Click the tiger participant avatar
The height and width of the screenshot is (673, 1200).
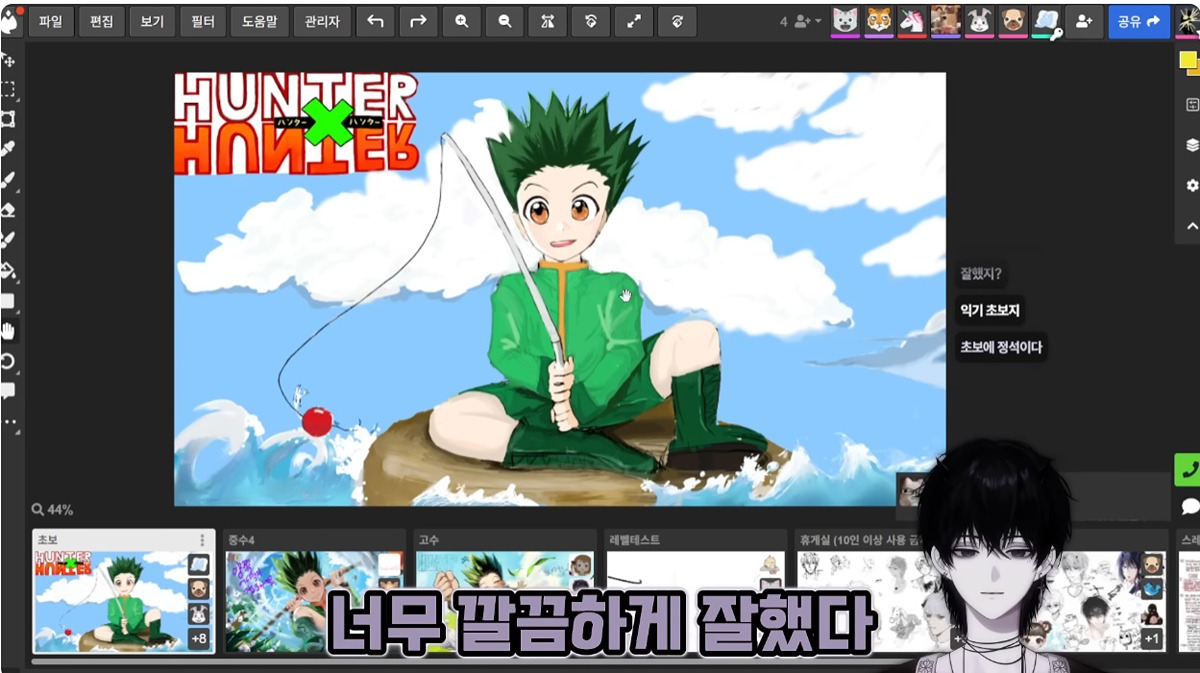pyautogui.click(x=879, y=20)
